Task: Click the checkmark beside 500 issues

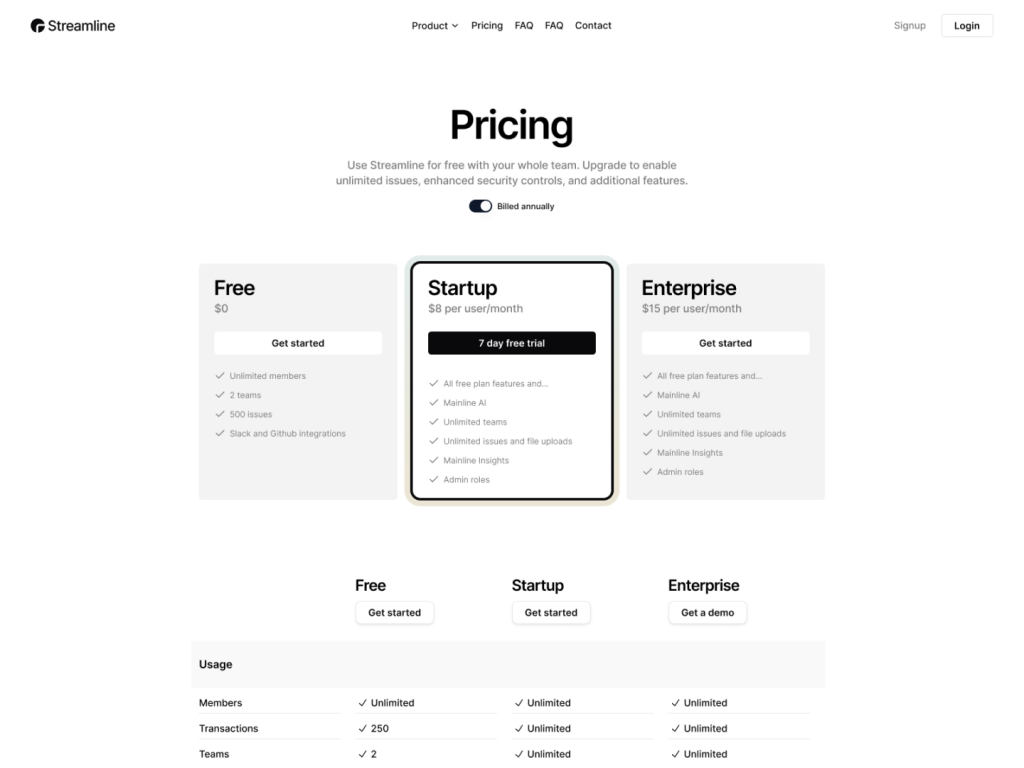Action: (220, 414)
